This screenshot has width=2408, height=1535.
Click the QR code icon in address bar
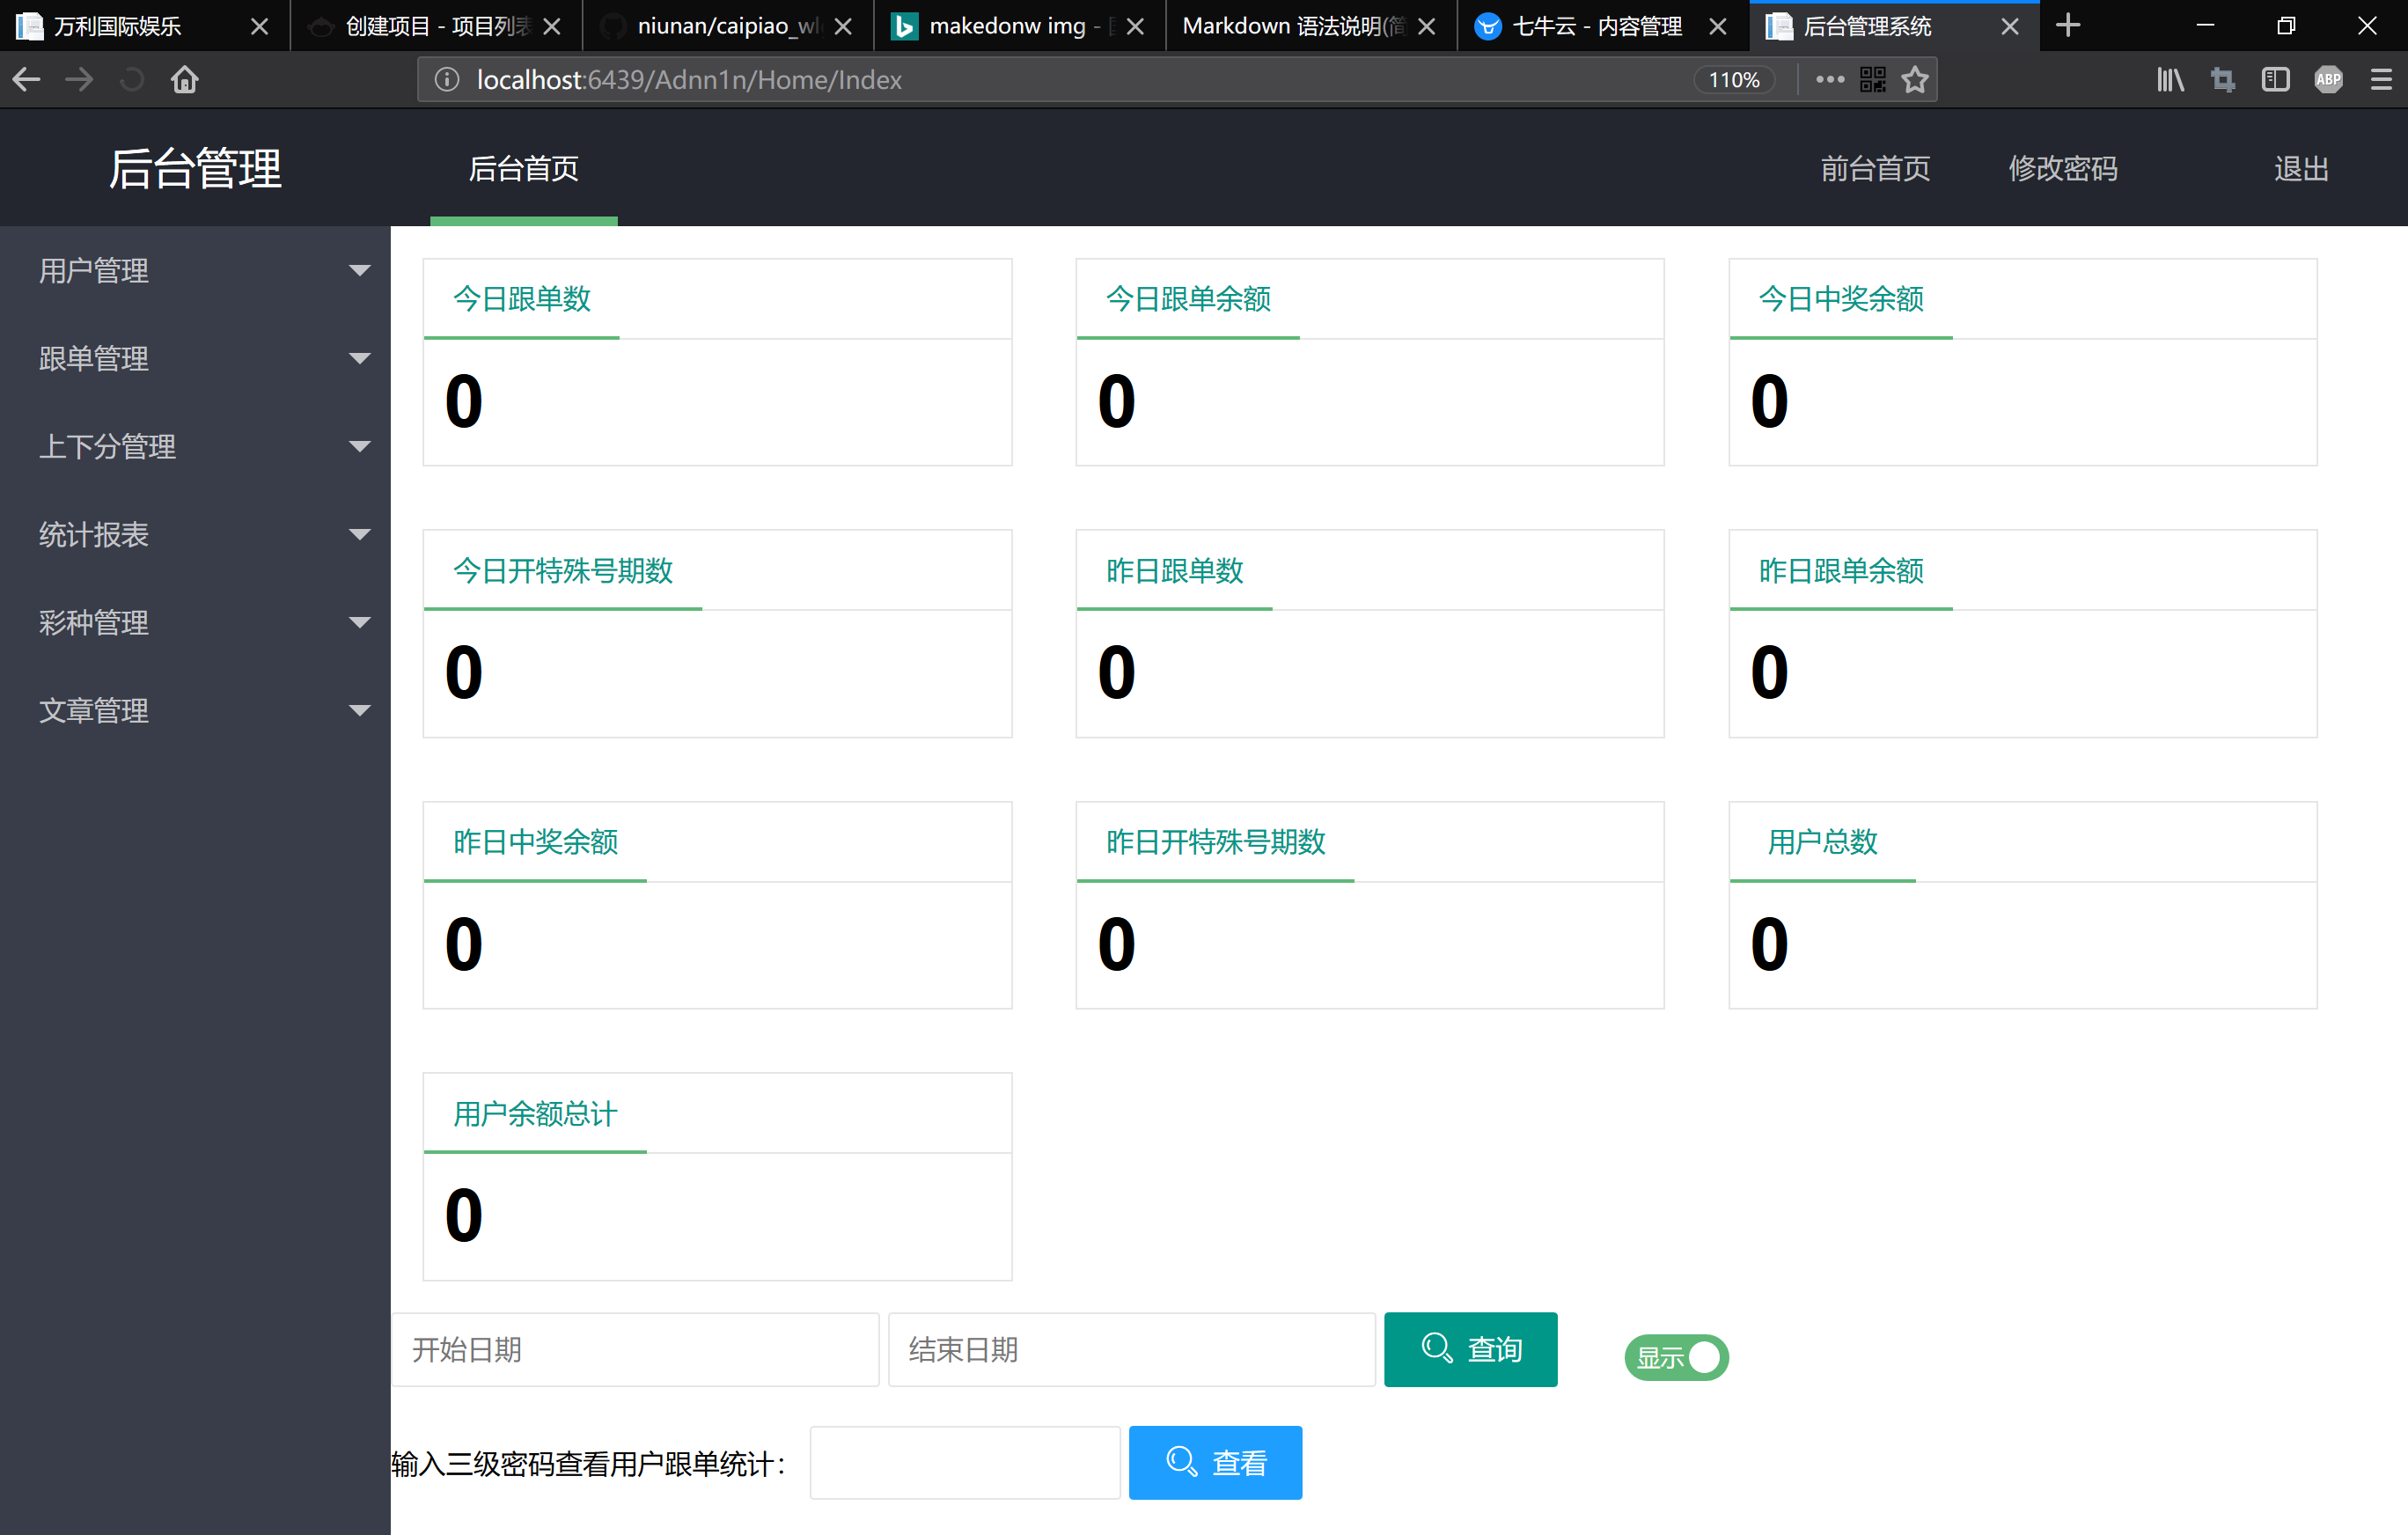(1873, 79)
